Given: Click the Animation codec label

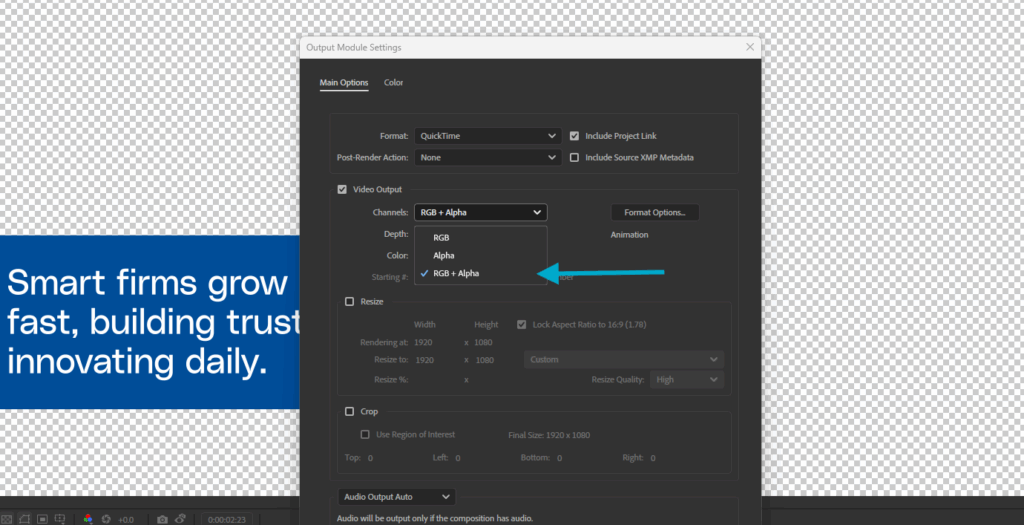Looking at the screenshot, I should click(630, 235).
